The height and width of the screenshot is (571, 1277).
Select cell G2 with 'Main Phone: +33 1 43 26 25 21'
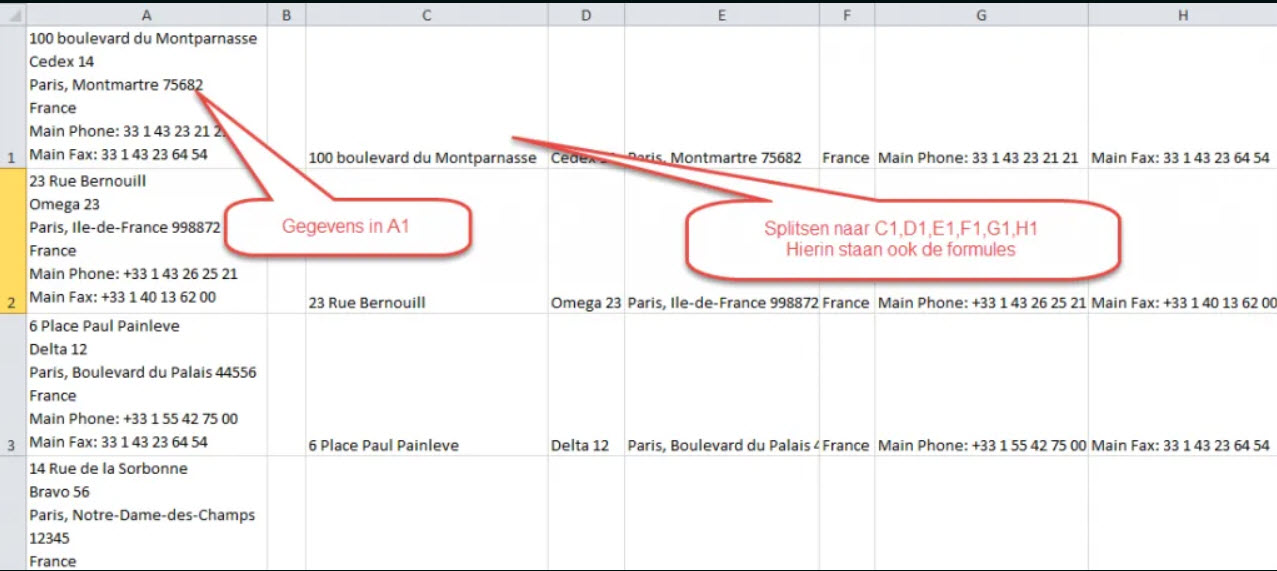tap(981, 241)
